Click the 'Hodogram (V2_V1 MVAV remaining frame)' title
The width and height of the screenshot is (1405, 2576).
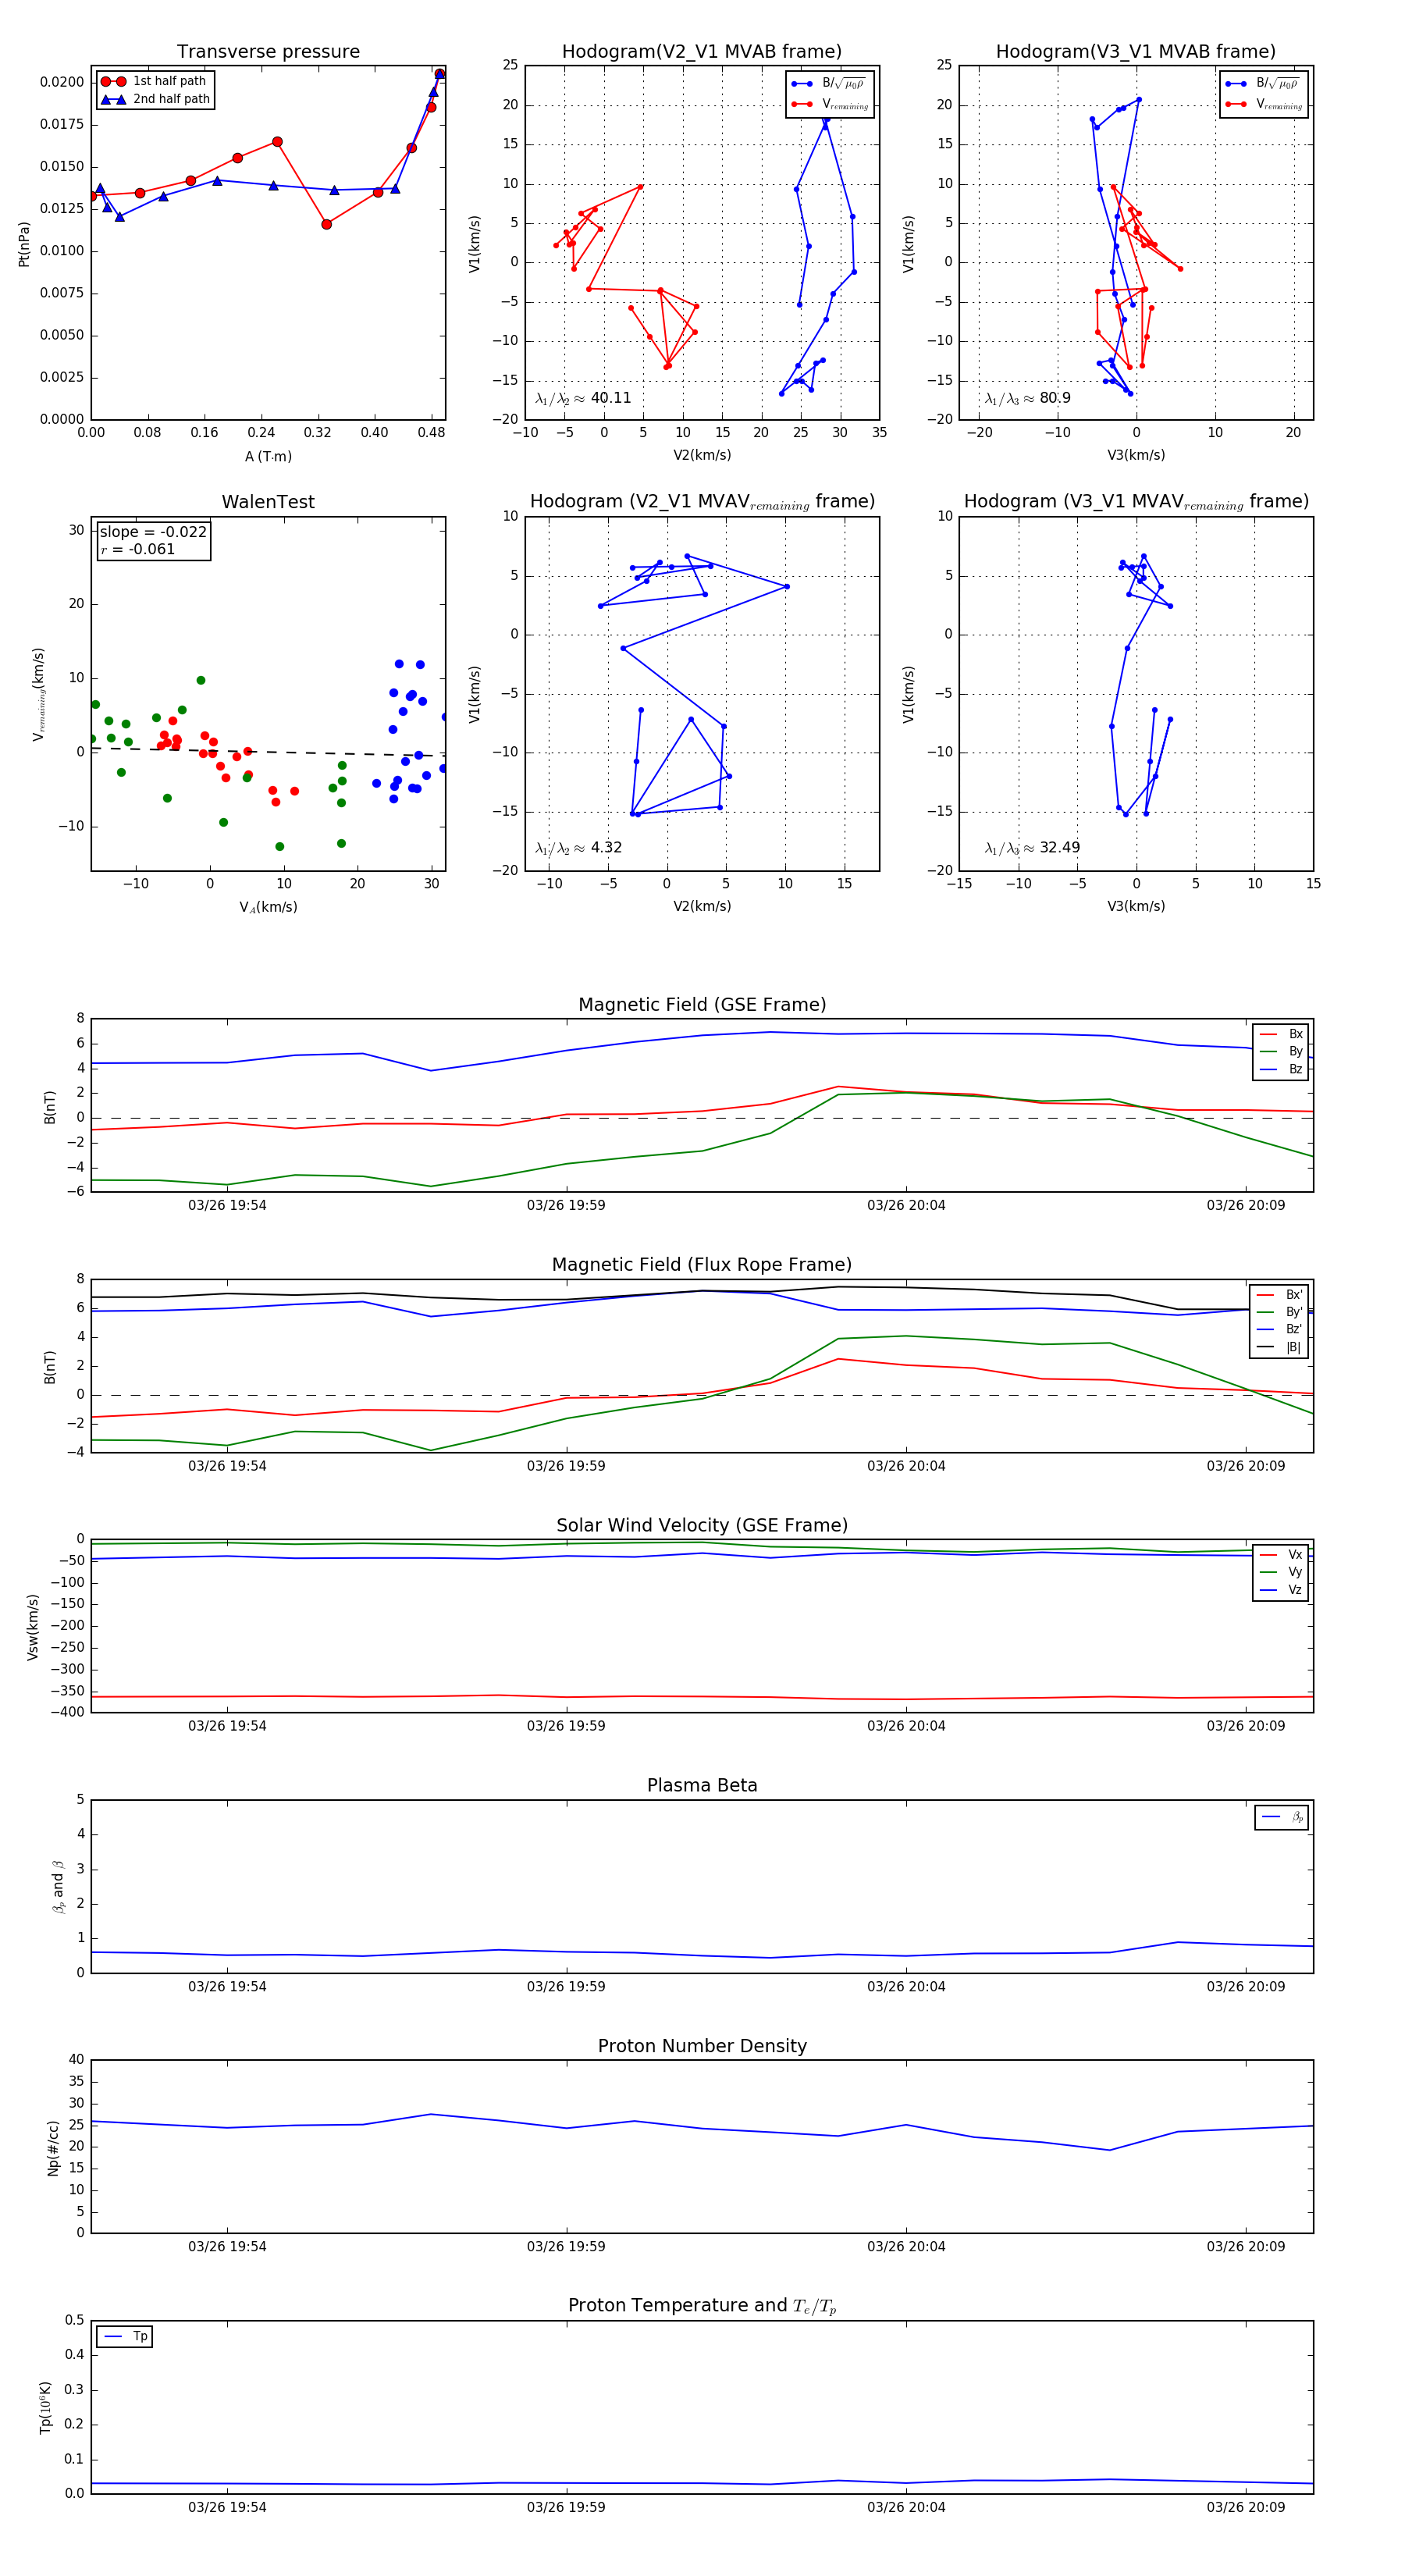[x=702, y=502]
